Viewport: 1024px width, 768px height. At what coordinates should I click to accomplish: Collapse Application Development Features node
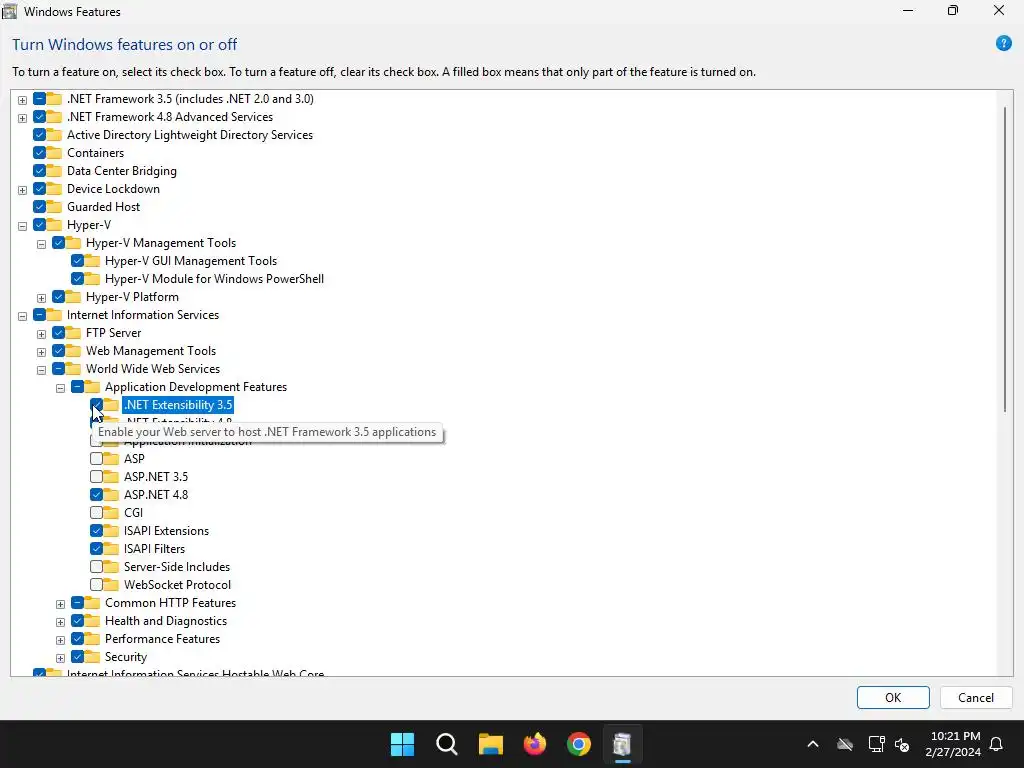point(60,388)
